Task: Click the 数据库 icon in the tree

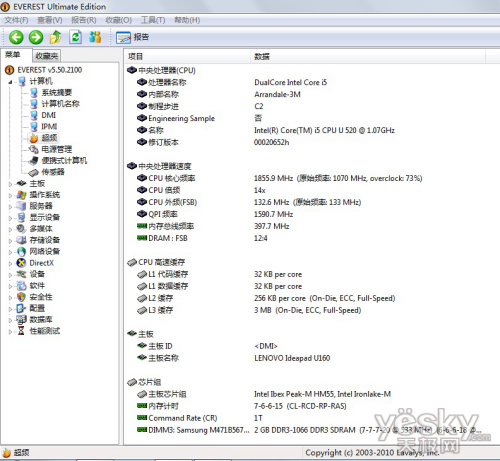Action: click(x=21, y=319)
